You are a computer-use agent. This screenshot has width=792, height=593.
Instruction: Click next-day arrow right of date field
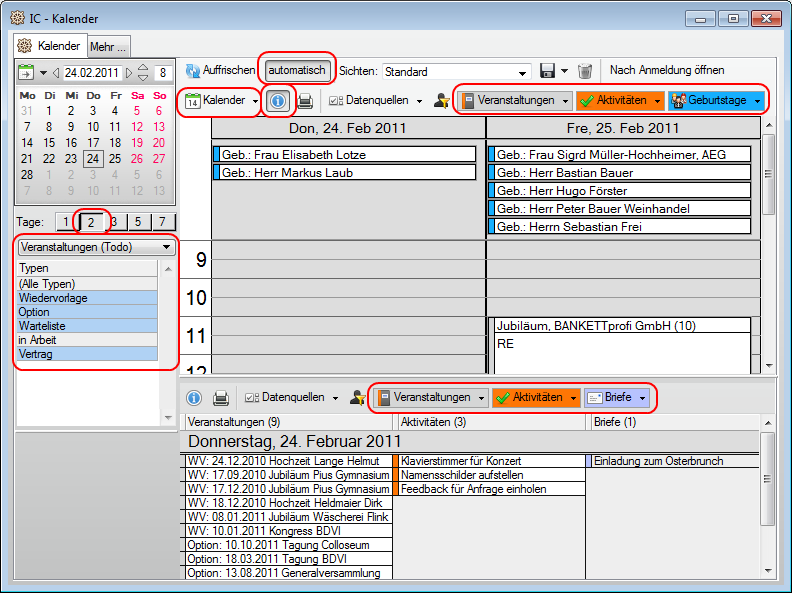pos(128,72)
